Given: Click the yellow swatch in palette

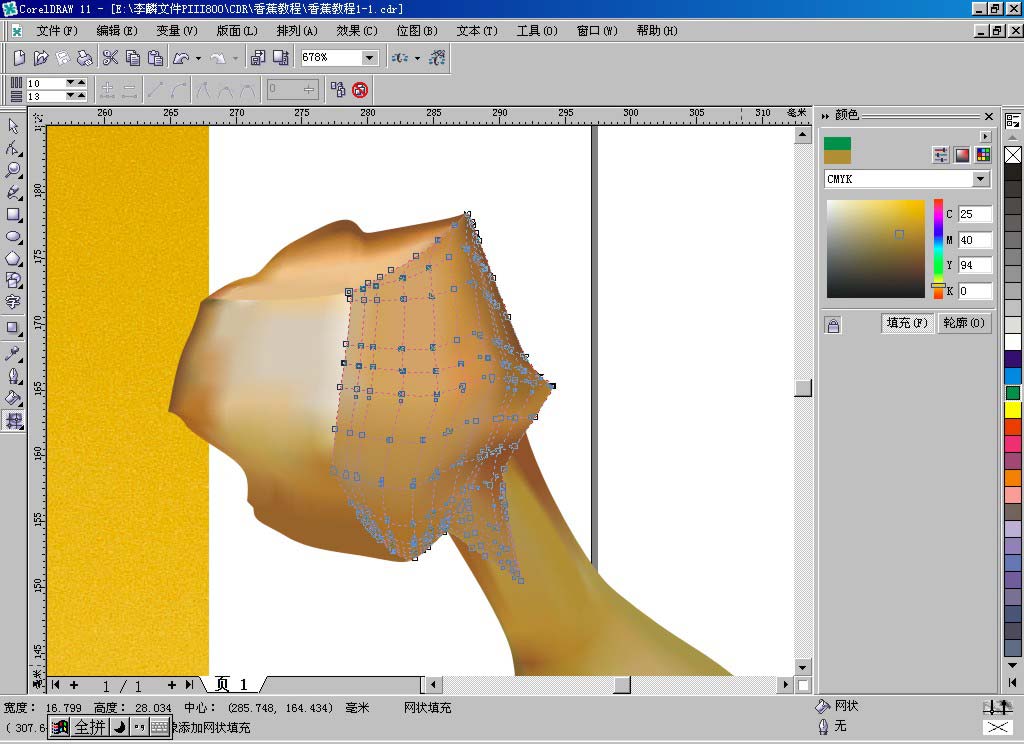Looking at the screenshot, I should pyautogui.click(x=1013, y=410).
